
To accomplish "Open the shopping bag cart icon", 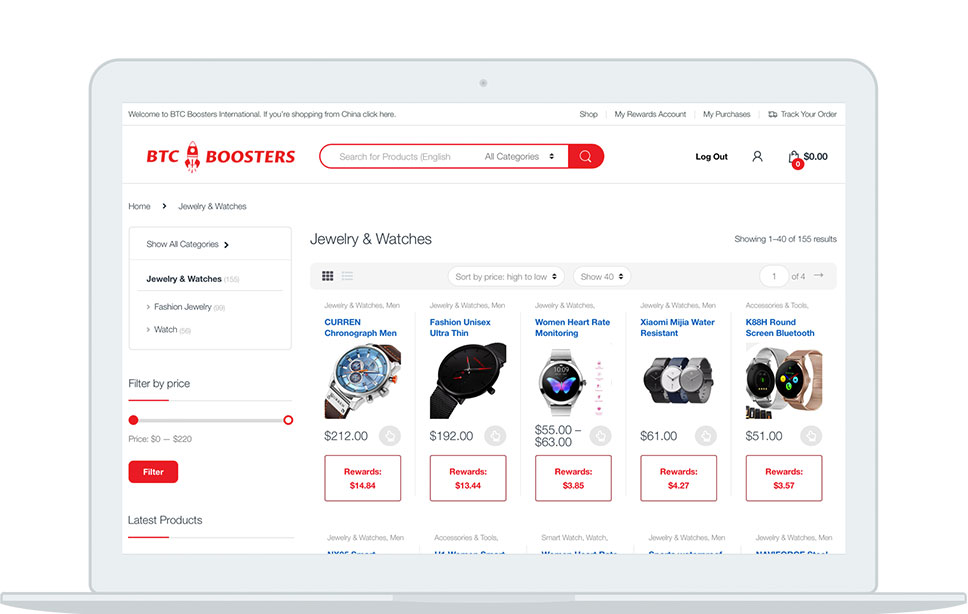I will 795,159.
